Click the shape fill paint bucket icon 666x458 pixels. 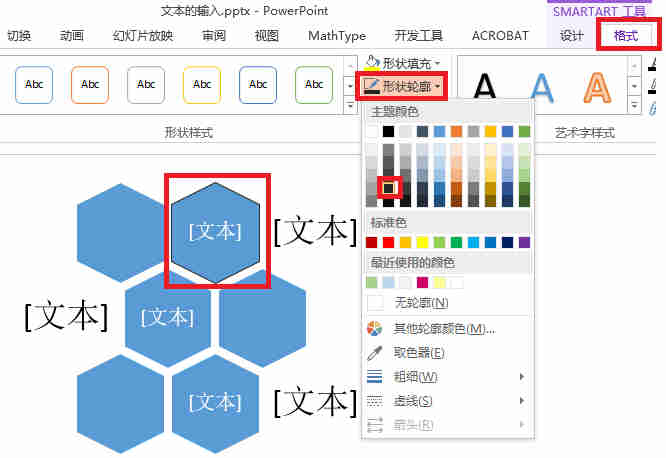372,63
